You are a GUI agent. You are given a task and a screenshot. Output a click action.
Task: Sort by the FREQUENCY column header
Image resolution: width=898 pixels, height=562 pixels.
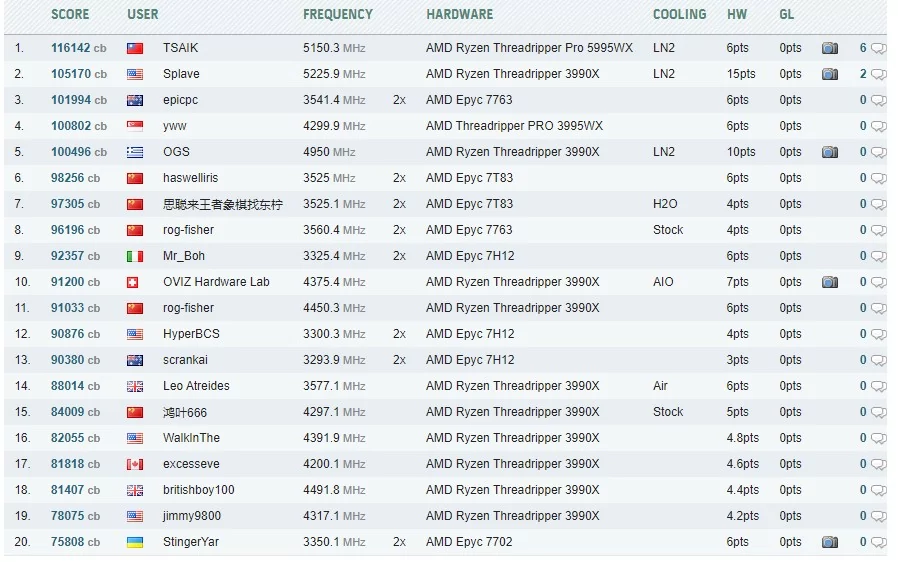click(338, 14)
